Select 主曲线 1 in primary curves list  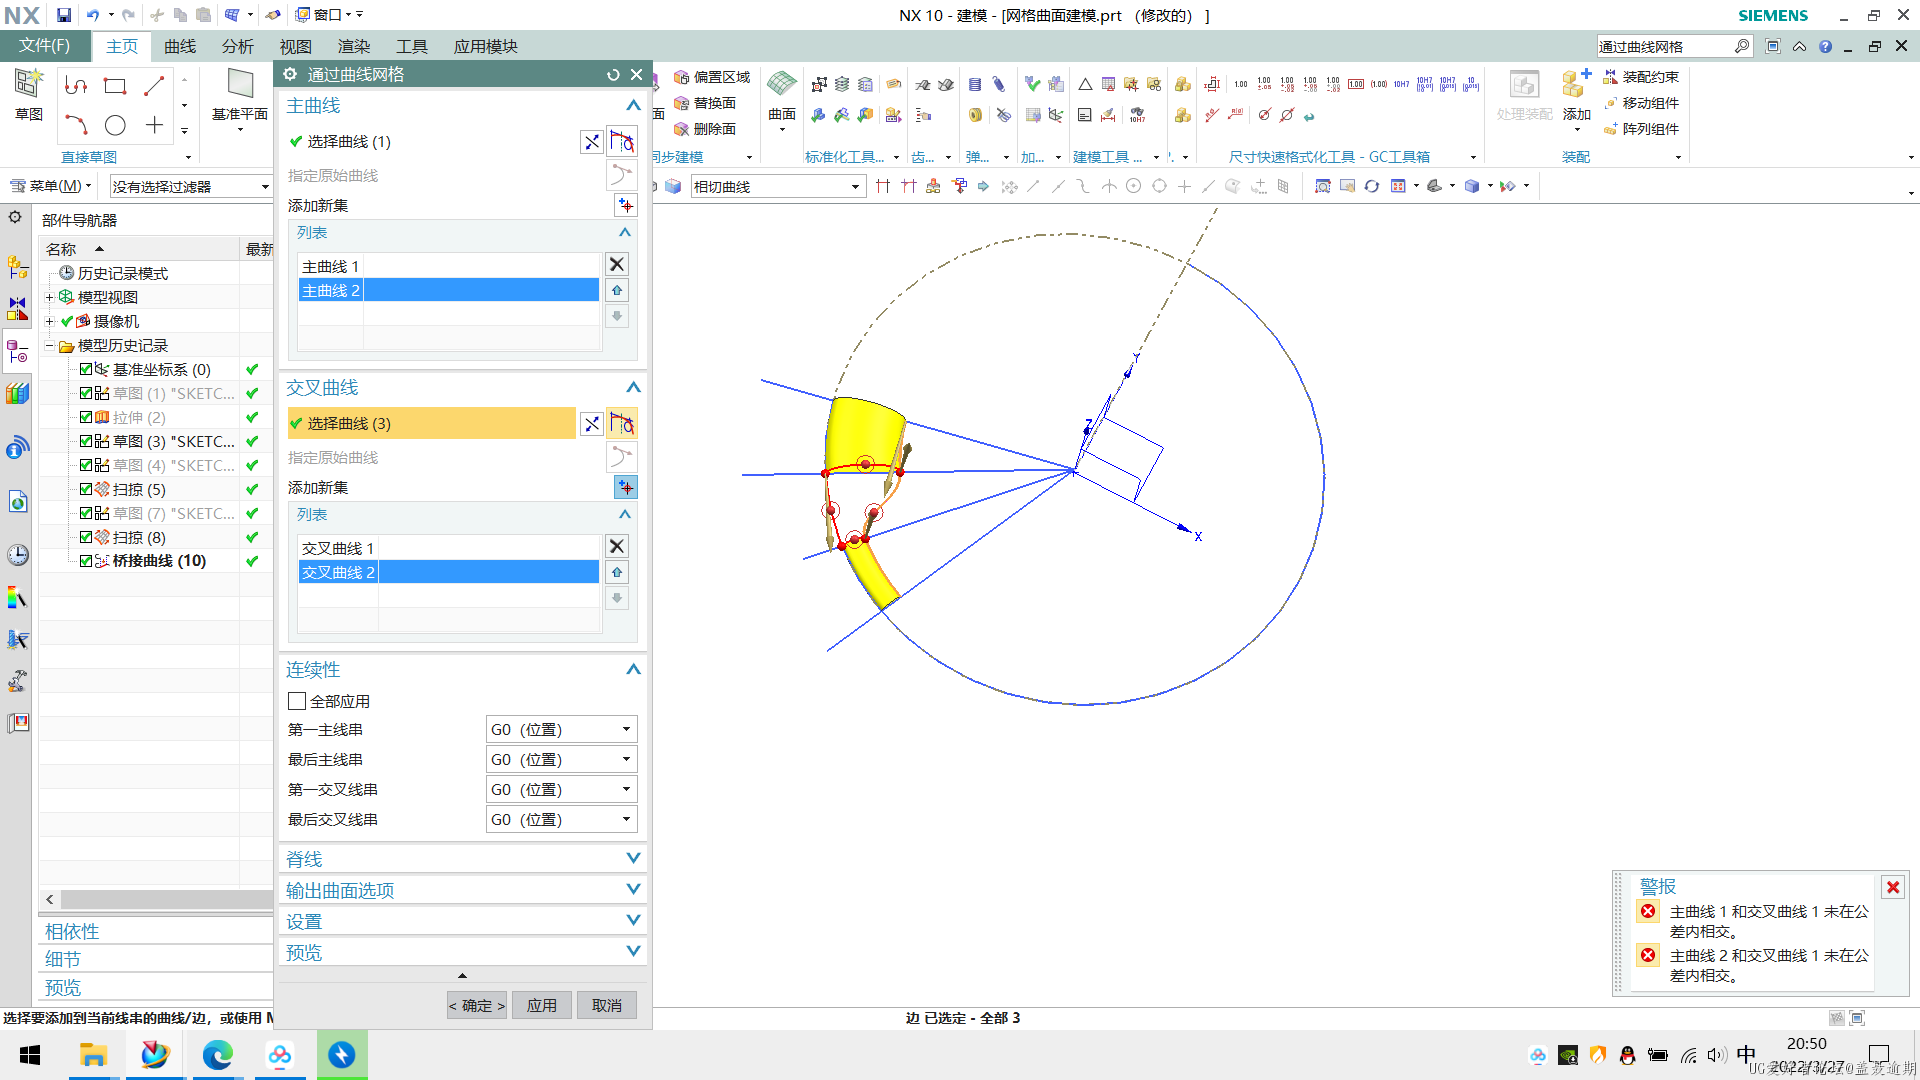click(448, 266)
